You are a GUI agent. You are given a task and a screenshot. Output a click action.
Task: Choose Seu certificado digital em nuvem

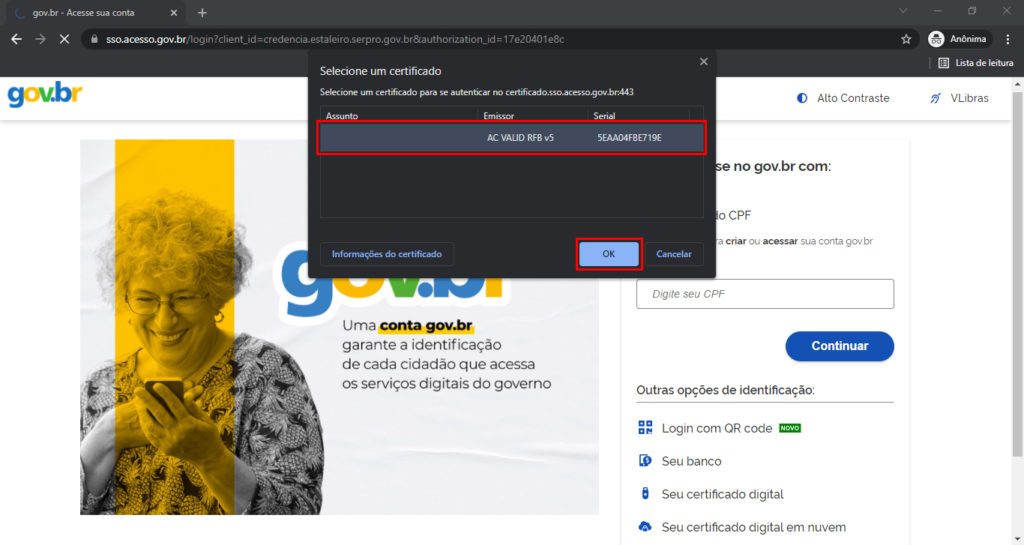coord(754,527)
